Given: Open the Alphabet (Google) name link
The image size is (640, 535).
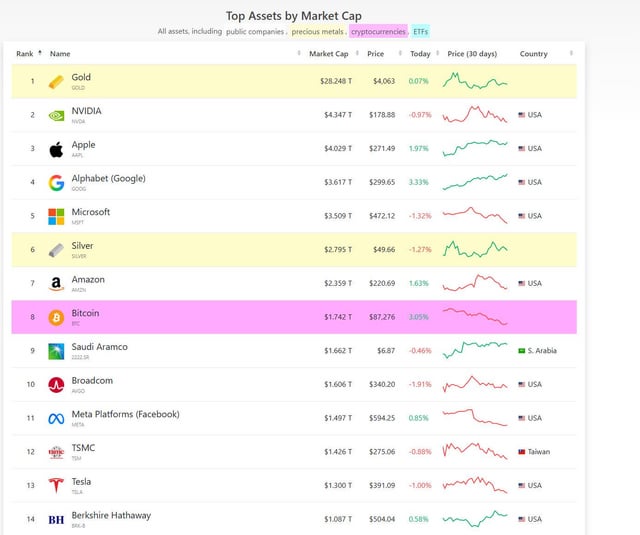Looking at the screenshot, I should pyautogui.click(x=109, y=178).
